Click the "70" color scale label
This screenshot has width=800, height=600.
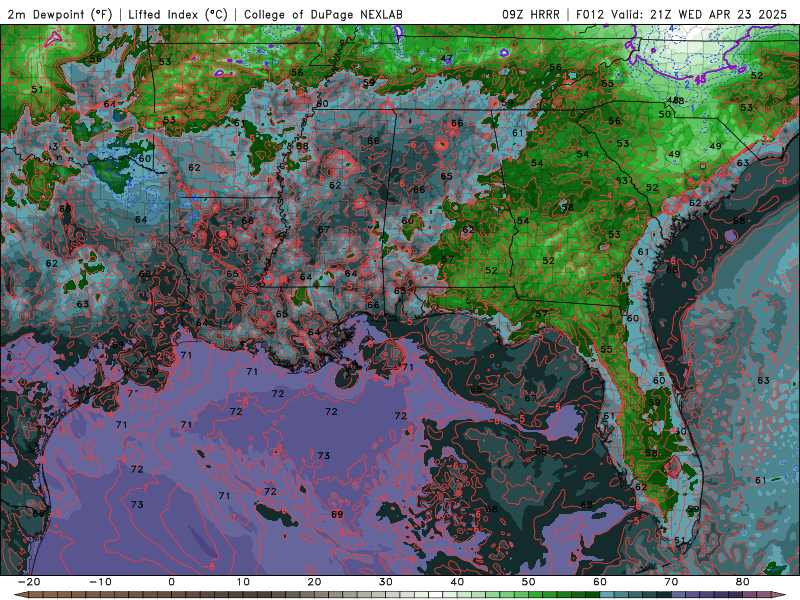click(x=671, y=582)
